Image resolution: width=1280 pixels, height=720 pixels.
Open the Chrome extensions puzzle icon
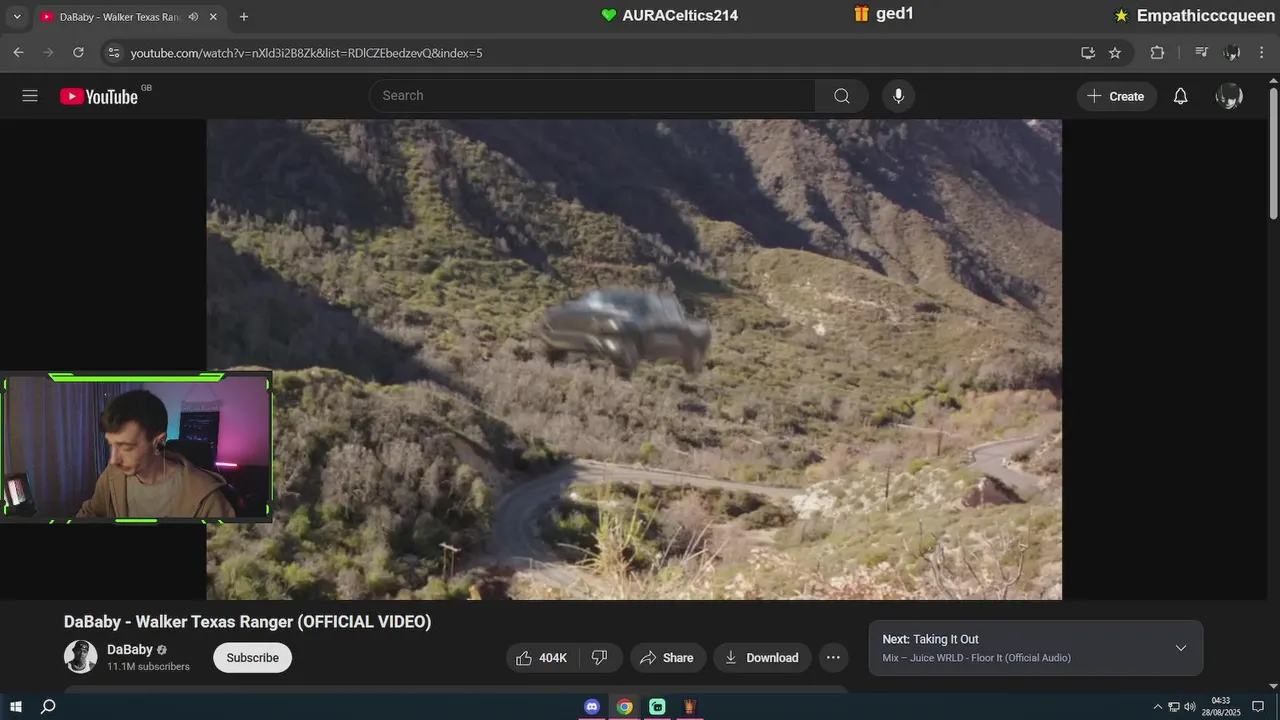coord(1157,52)
